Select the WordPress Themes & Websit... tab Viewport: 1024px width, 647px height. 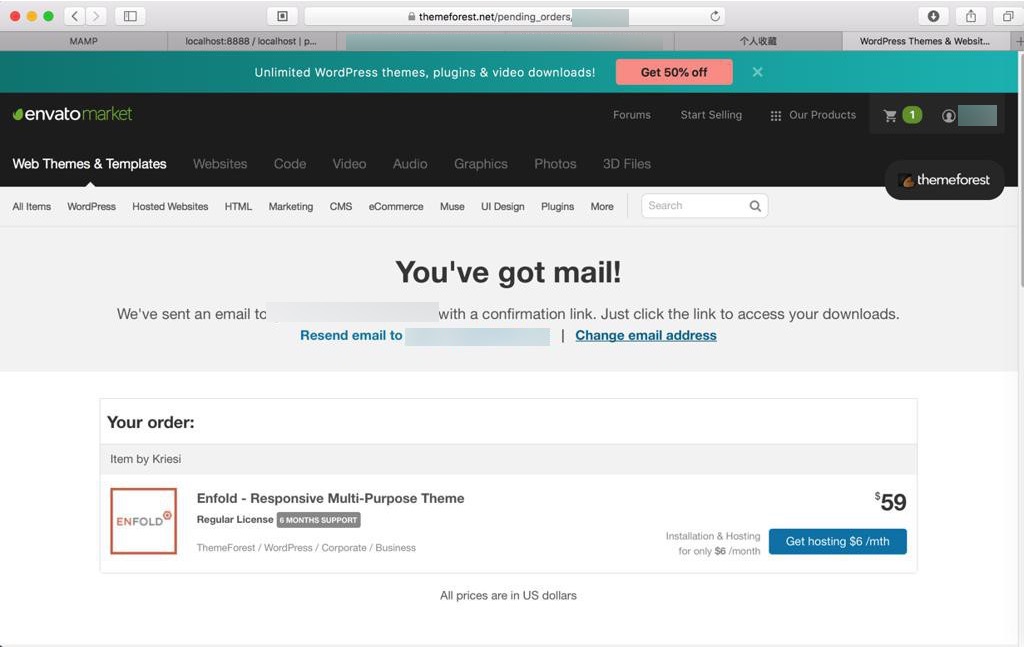pos(925,41)
